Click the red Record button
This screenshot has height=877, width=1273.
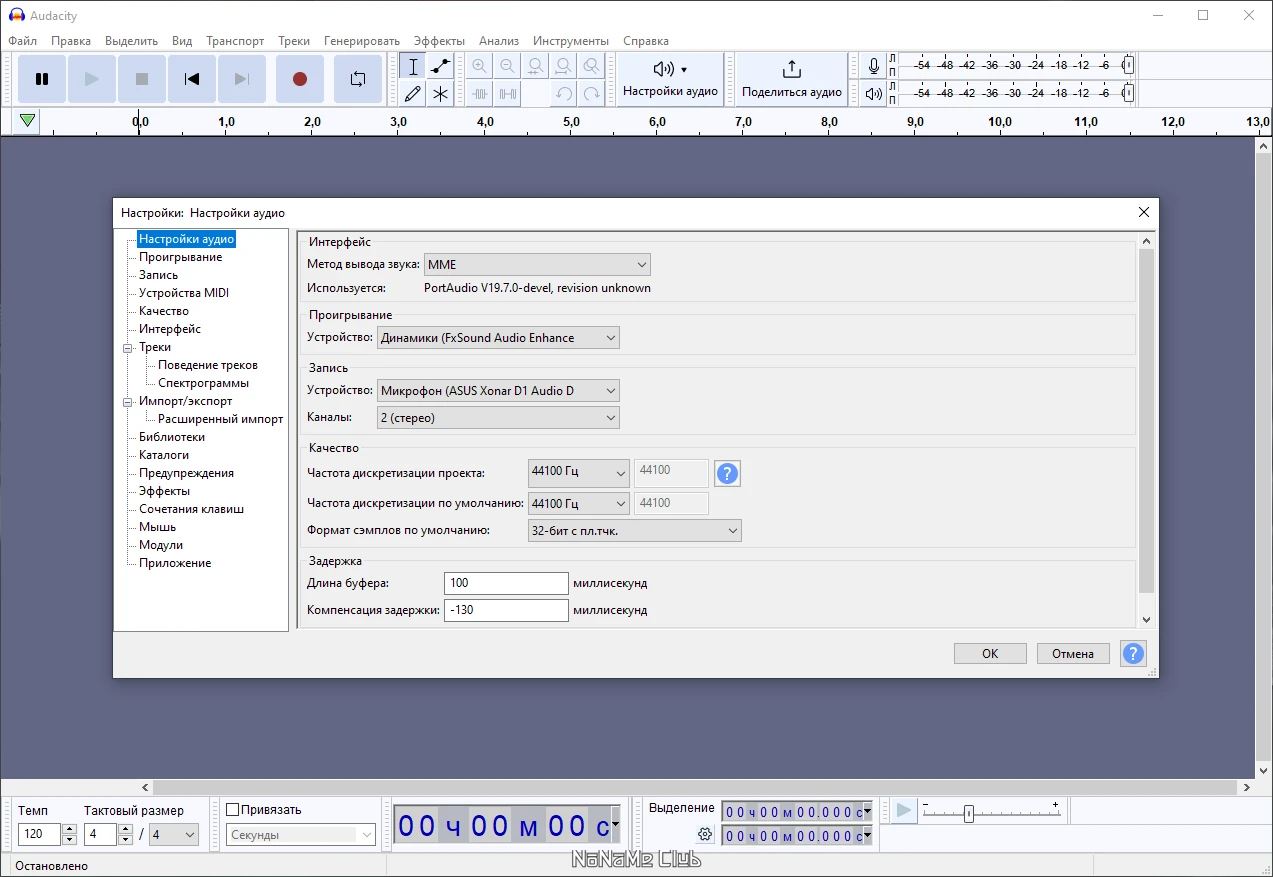pos(299,79)
